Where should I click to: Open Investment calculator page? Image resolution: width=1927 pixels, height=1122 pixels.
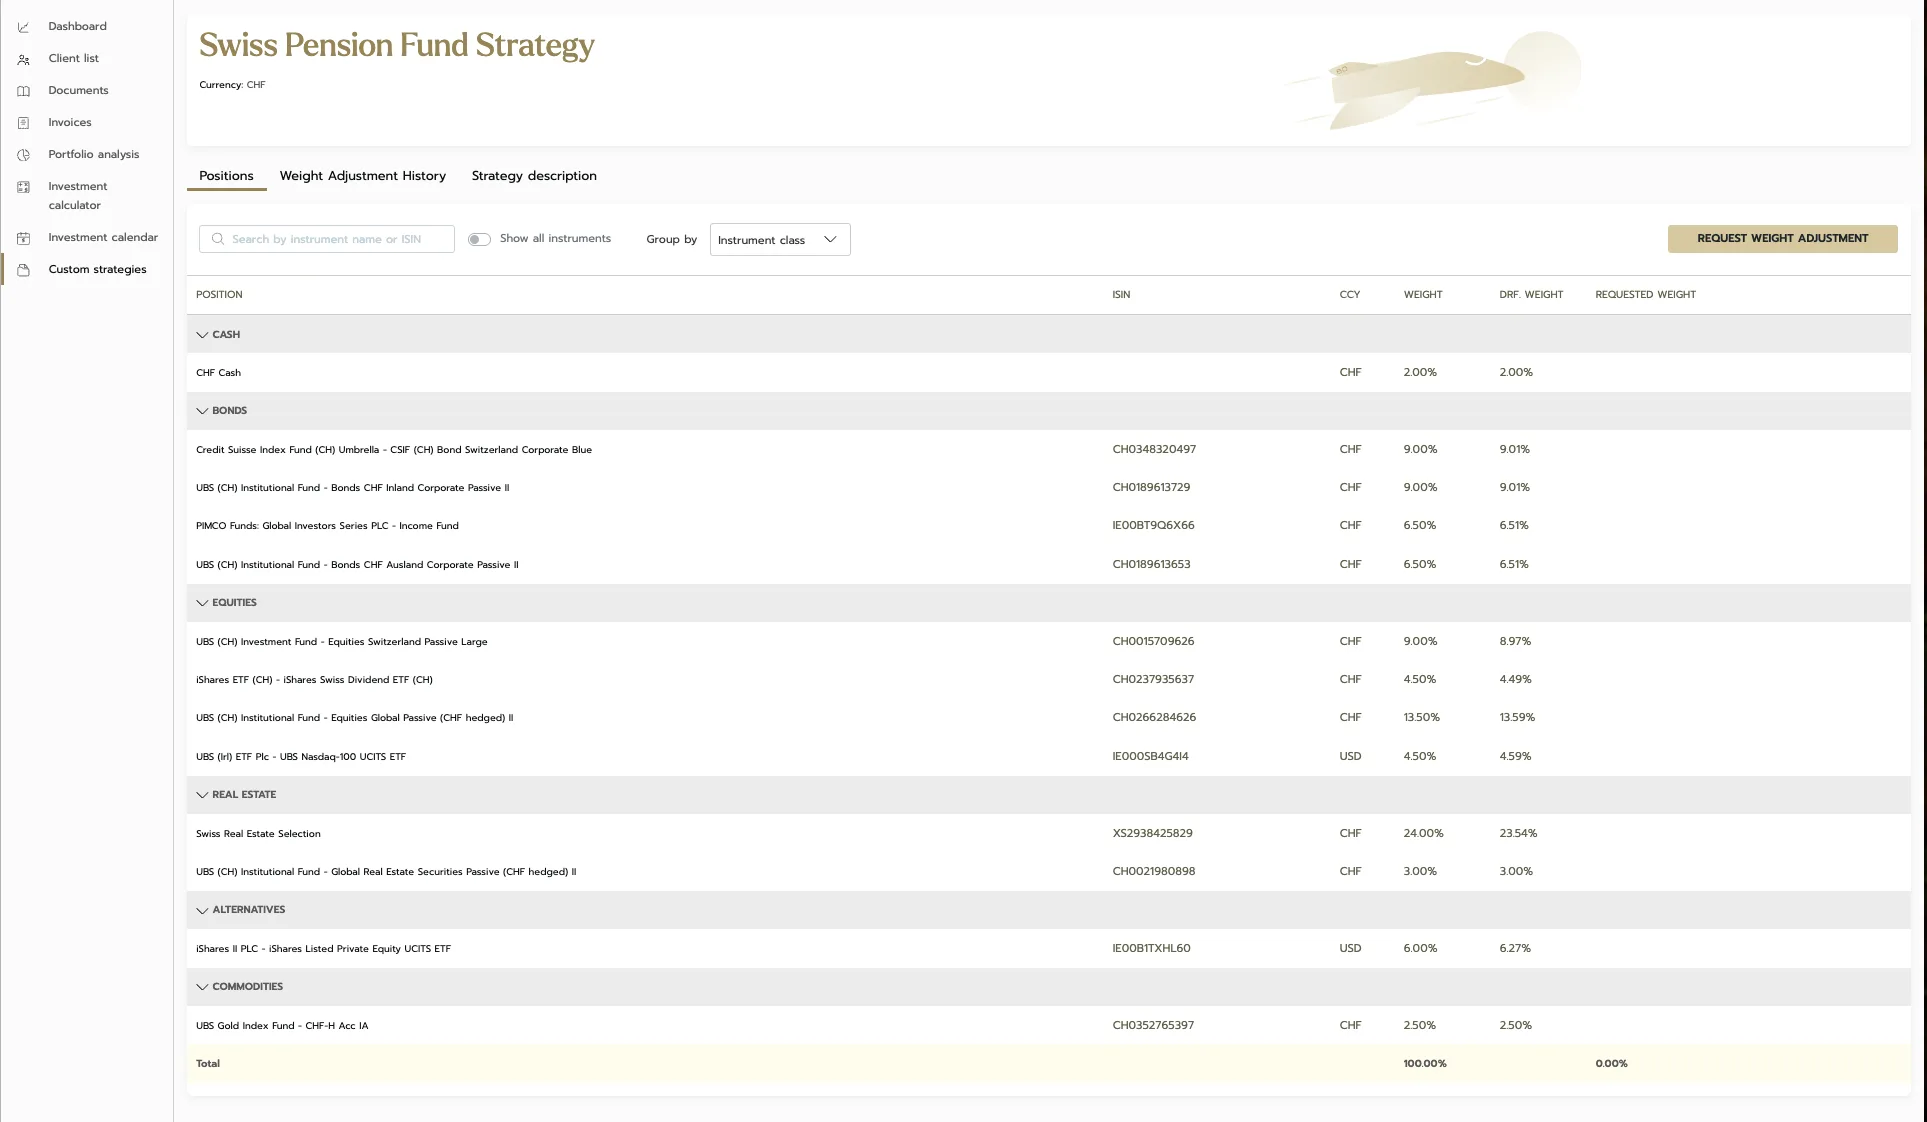78,196
